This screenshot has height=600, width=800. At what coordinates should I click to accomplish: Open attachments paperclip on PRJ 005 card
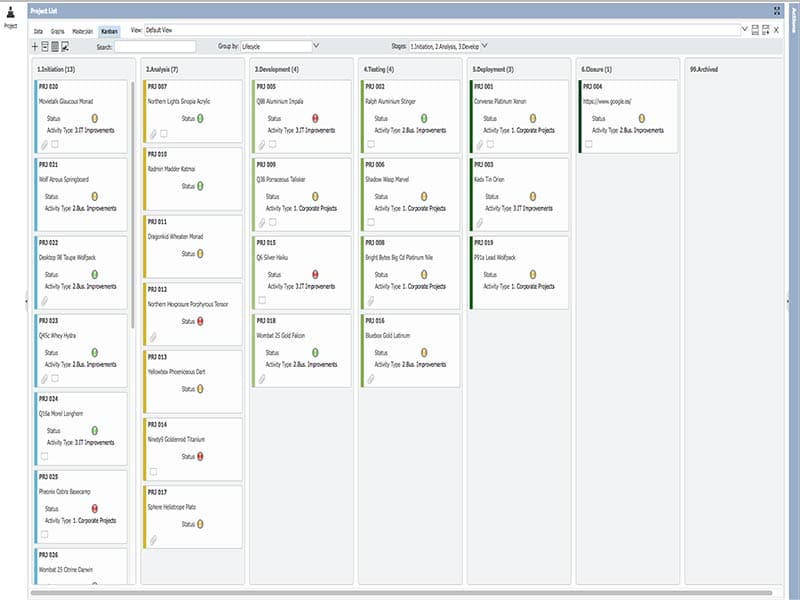(x=262, y=145)
